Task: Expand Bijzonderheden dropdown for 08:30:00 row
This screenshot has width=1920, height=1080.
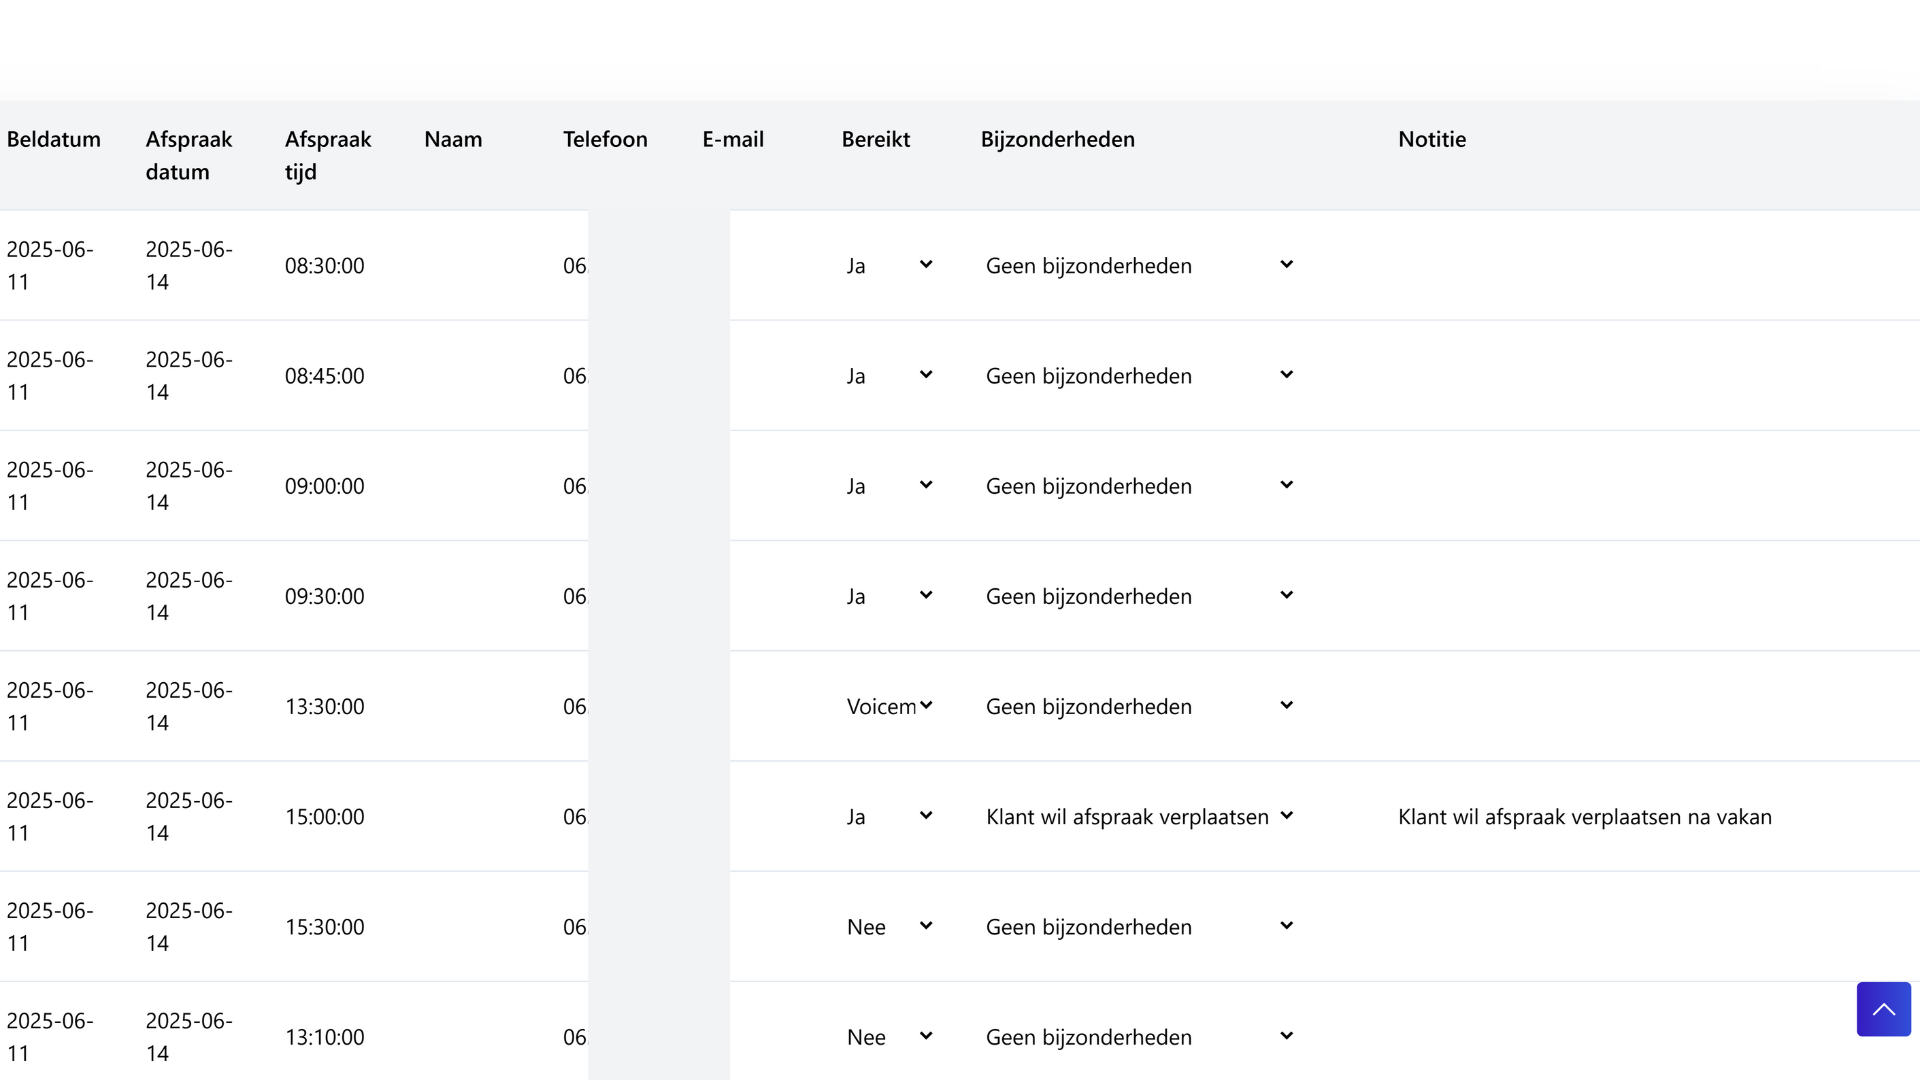Action: tap(1139, 266)
